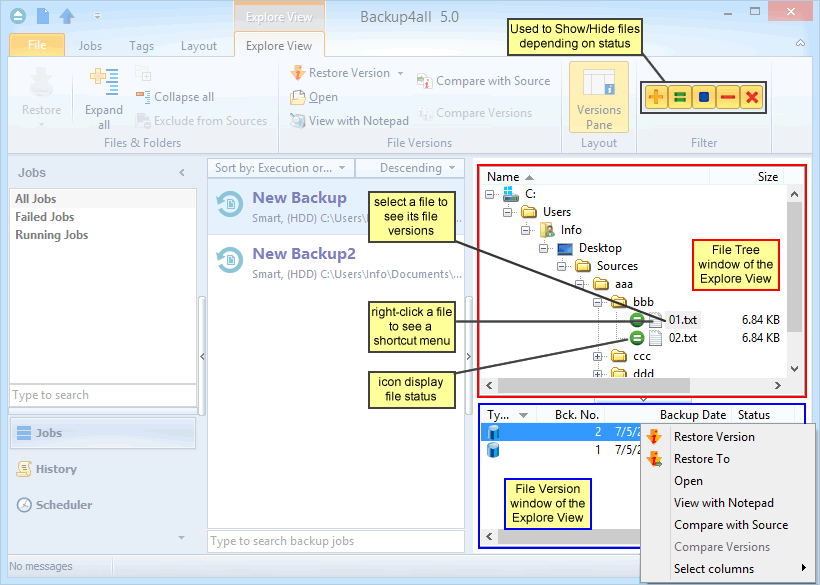The height and width of the screenshot is (585, 820).
Task: Collapse the Jobs navigation pane
Action: click(x=182, y=173)
